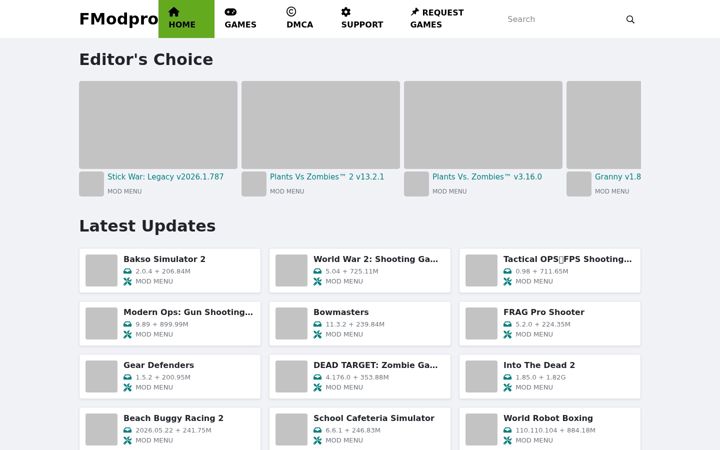Open the School Cafeteria Simulator title

(x=374, y=418)
